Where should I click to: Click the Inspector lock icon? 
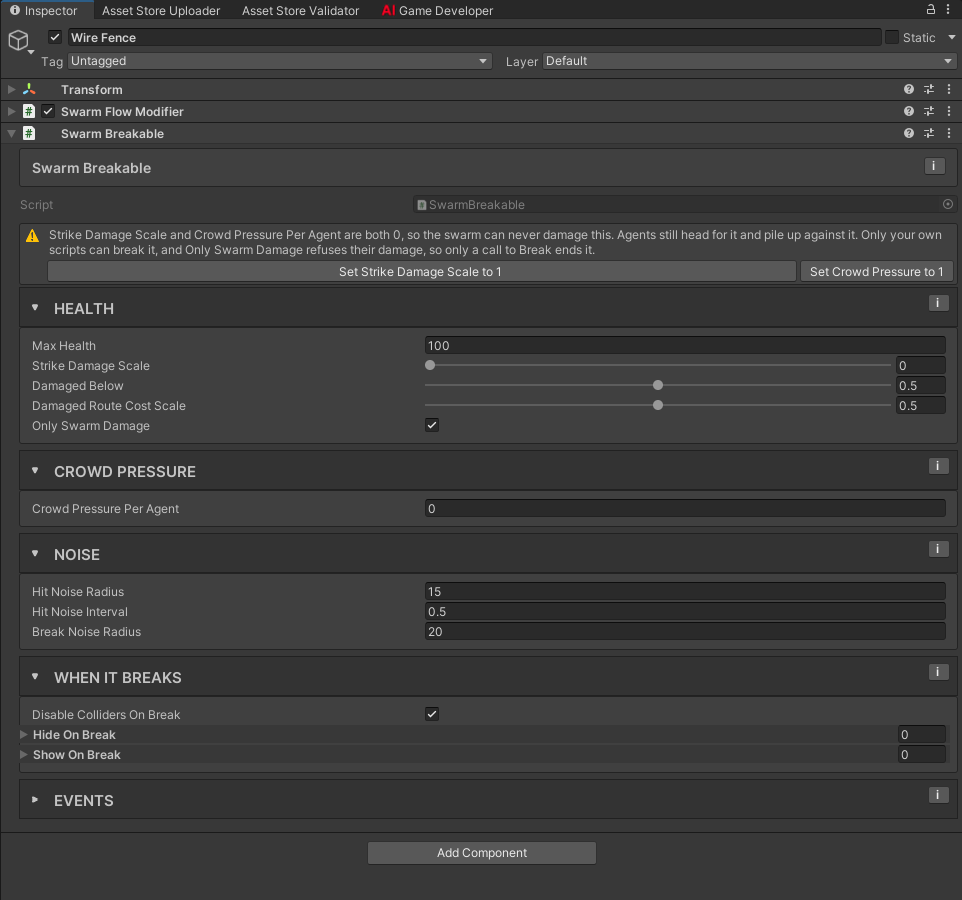(931, 9)
